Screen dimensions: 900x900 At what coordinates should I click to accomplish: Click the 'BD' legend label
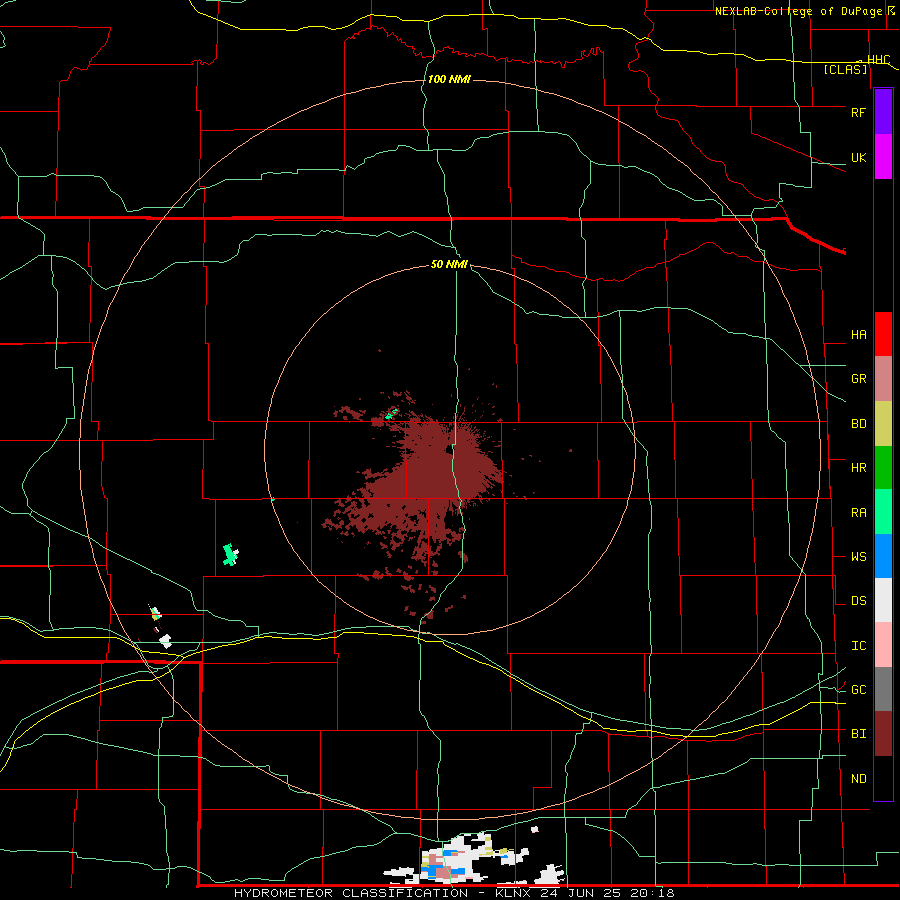pyautogui.click(x=858, y=424)
